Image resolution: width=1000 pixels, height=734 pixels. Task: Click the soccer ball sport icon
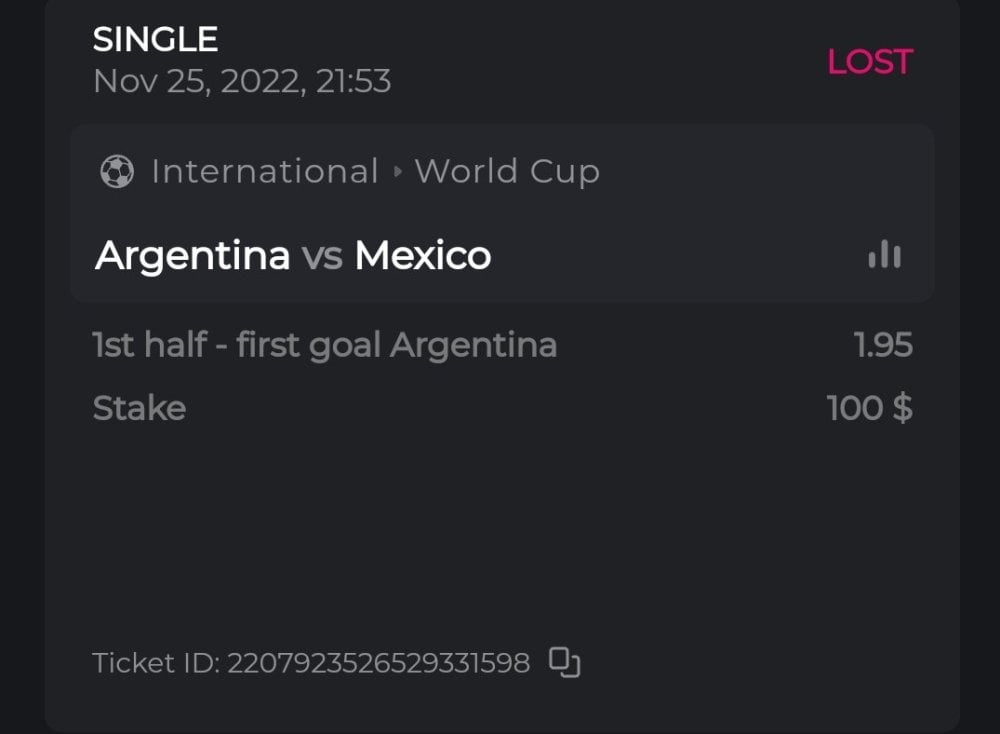click(117, 172)
